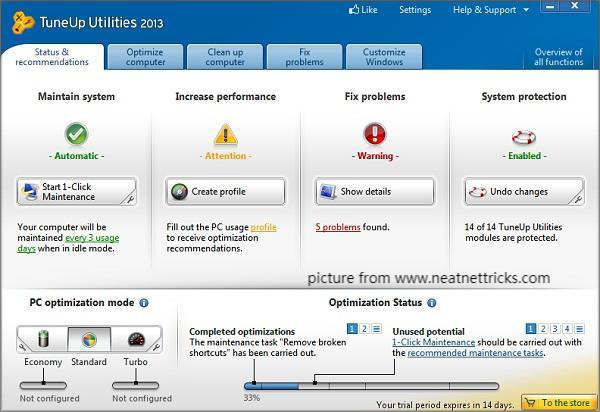Show page 1 of Unused potential
This screenshot has height=412, width=600.
[530, 329]
